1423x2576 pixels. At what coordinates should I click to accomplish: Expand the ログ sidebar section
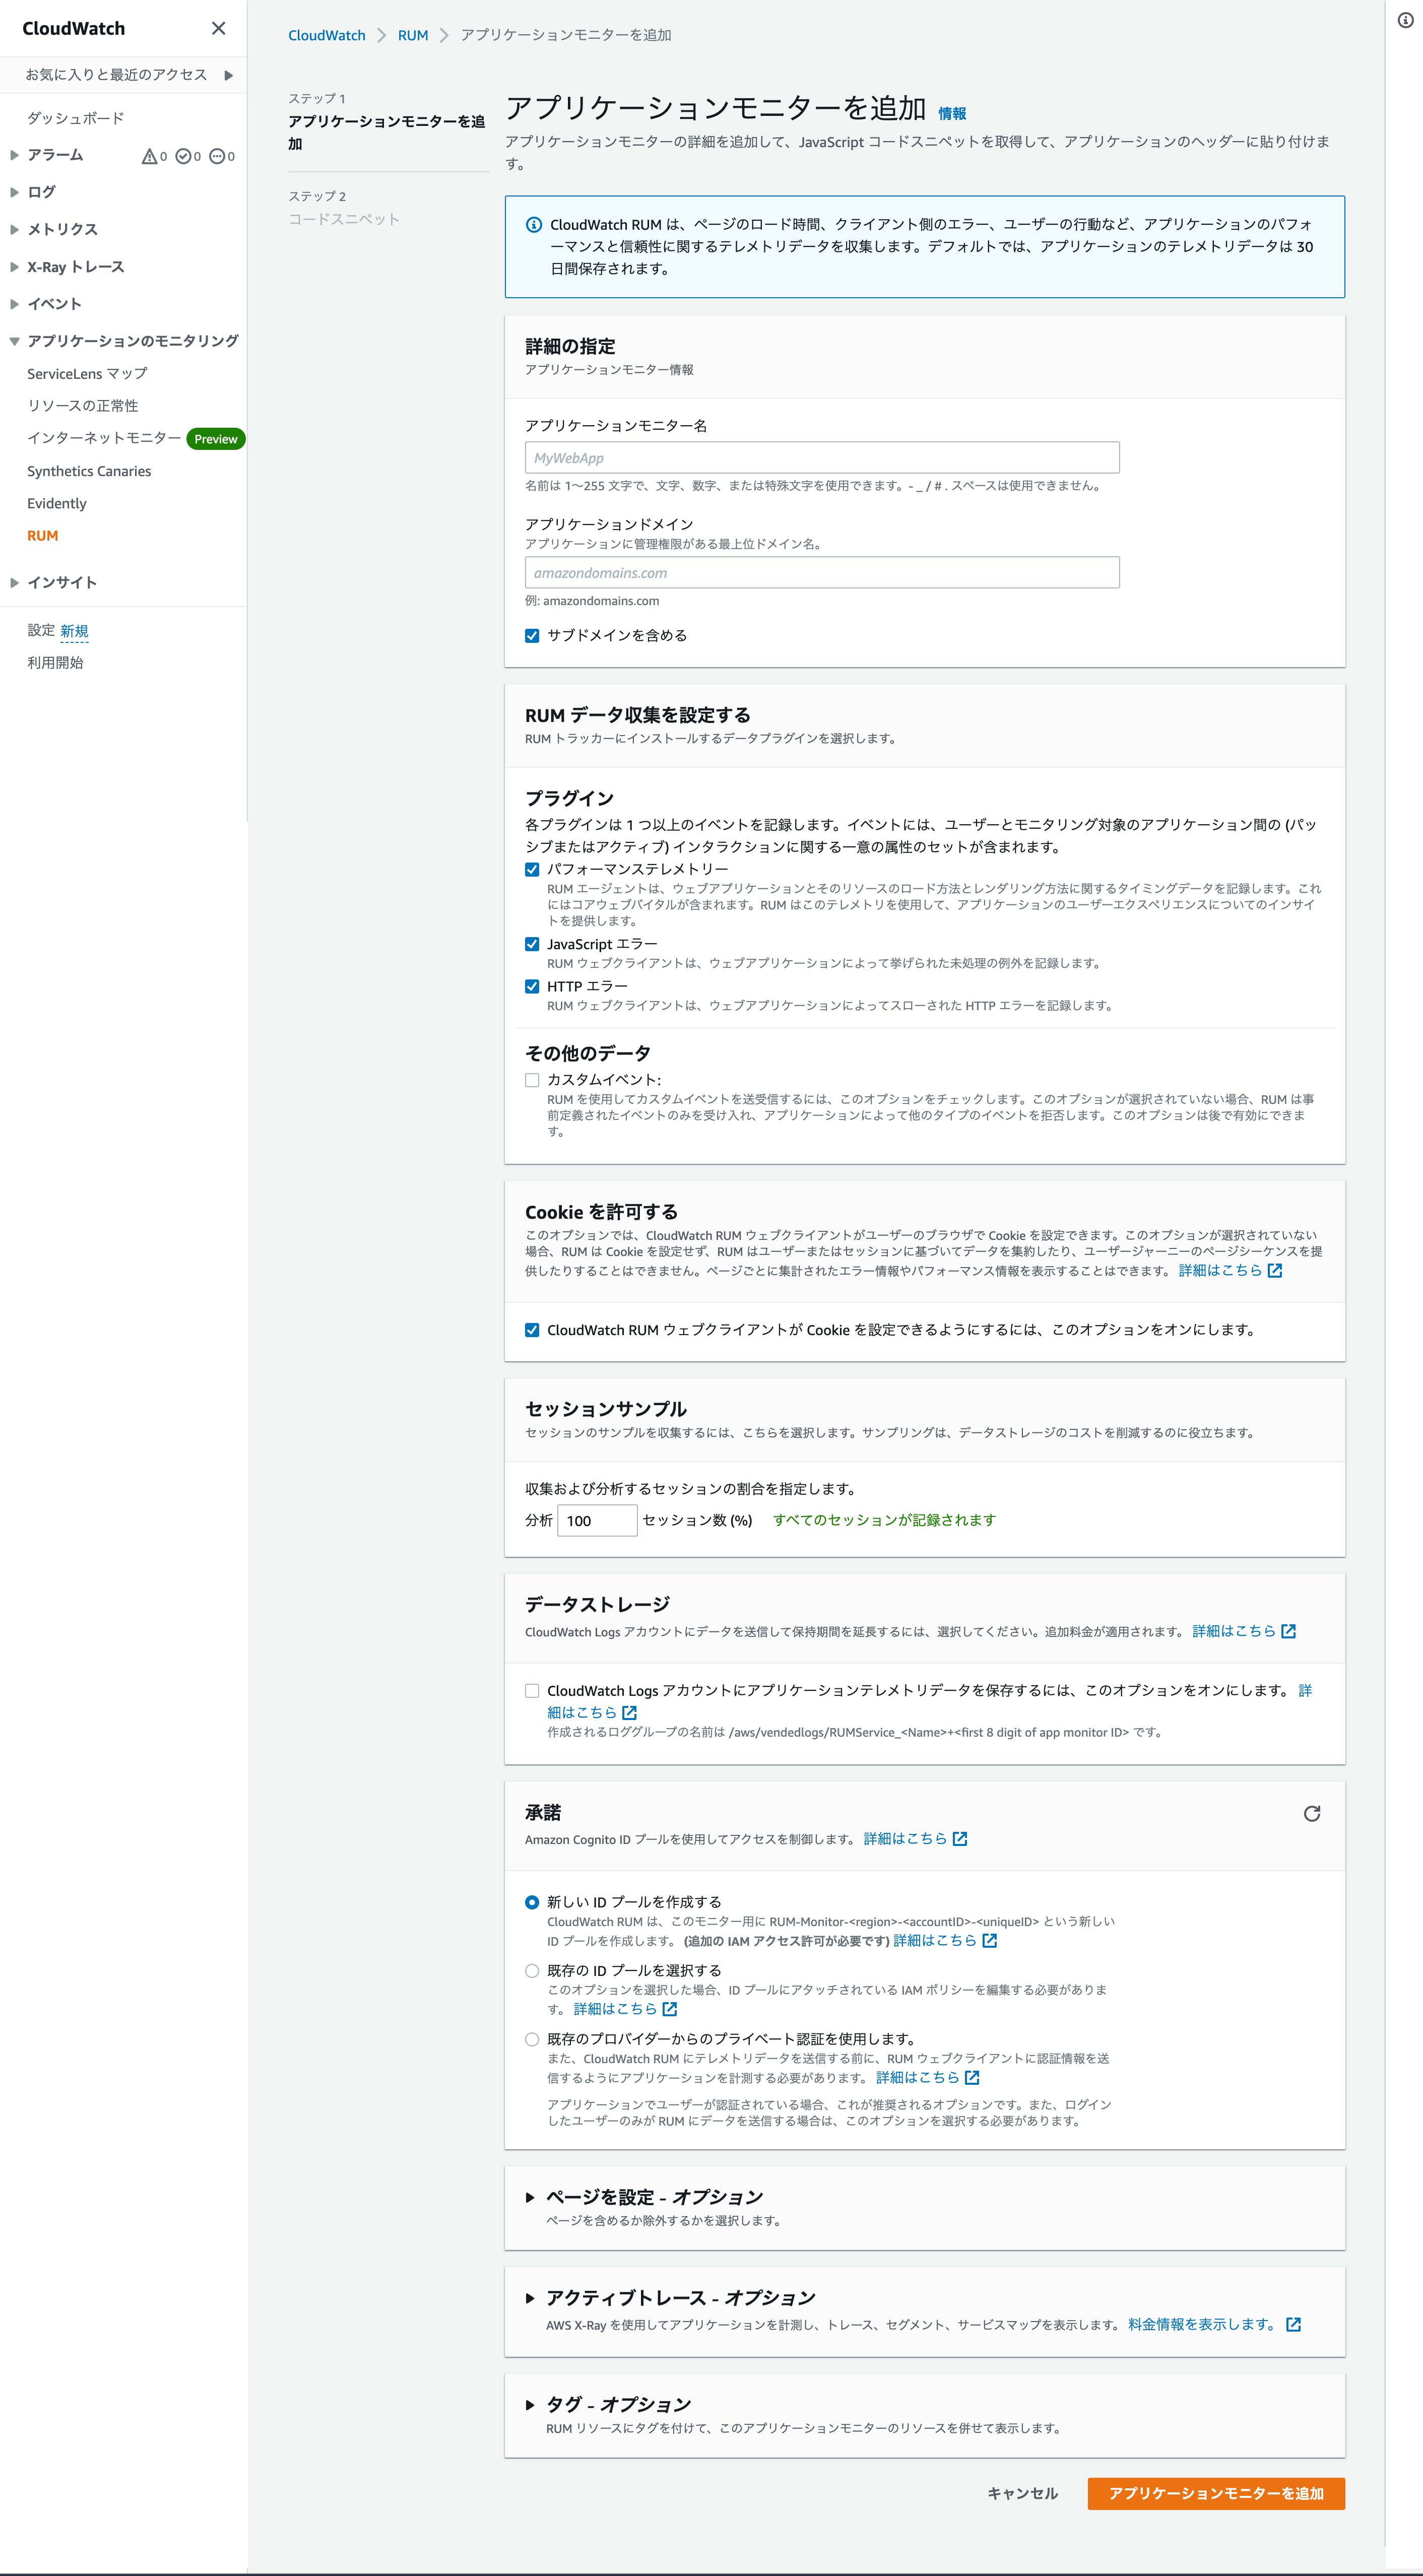coord(14,192)
